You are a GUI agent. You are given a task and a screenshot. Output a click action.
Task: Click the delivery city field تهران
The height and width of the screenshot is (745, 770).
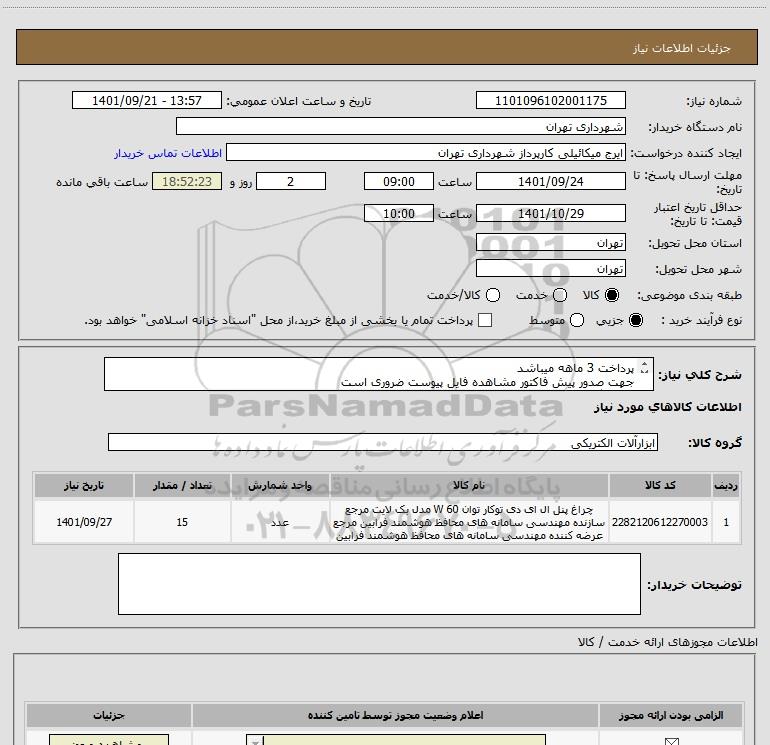(x=550, y=269)
